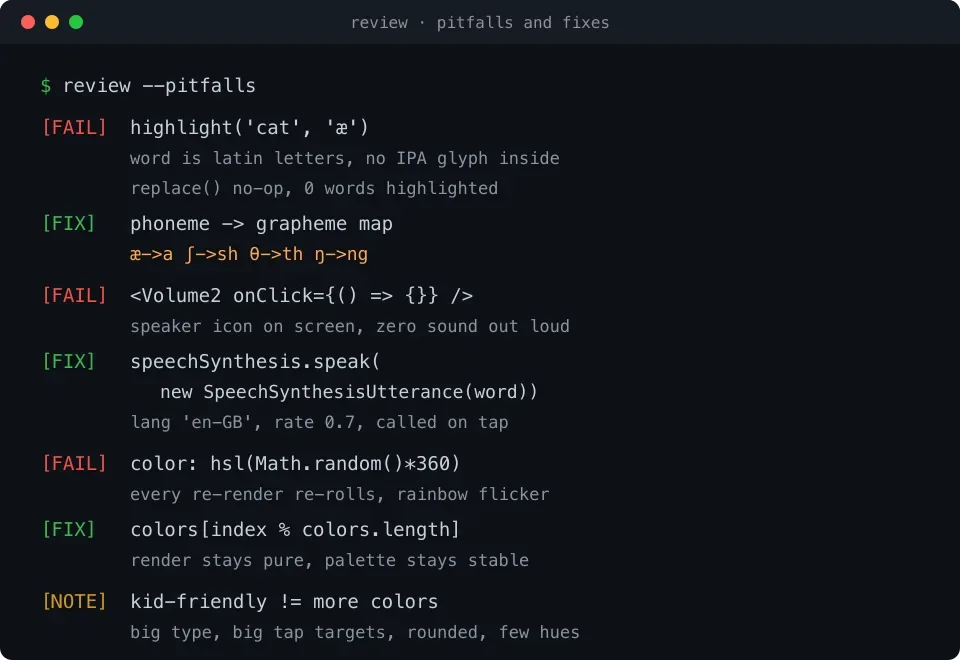Click the lang 'en-GB' rate comment
960x660 pixels.
point(319,422)
